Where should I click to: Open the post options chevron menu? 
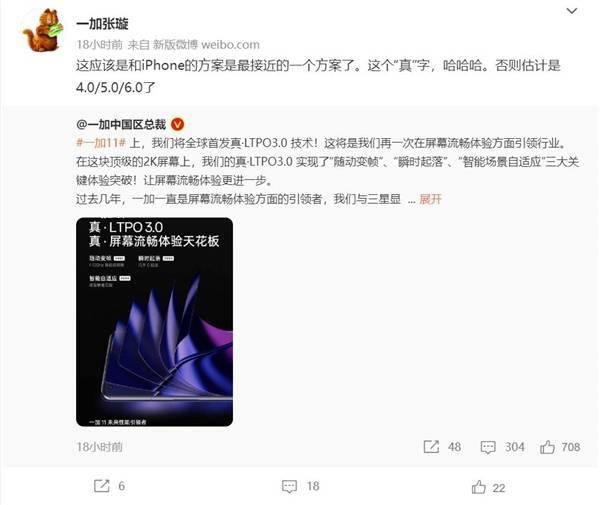click(572, 11)
